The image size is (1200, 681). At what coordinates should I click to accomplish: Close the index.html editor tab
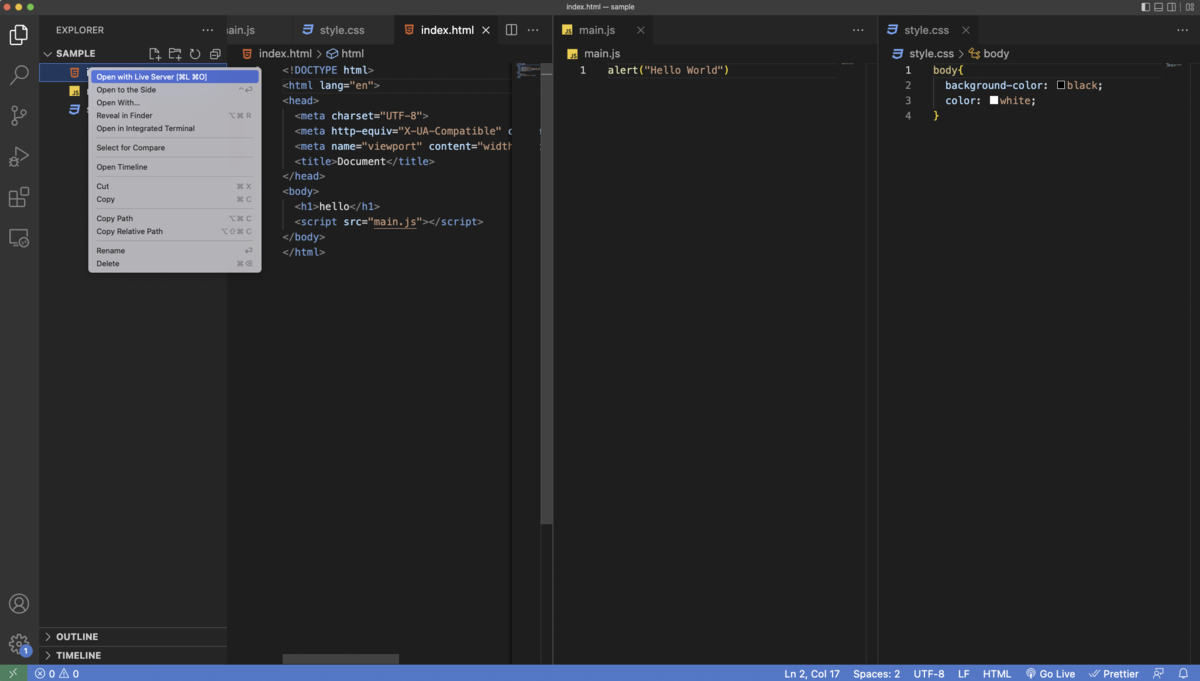(x=486, y=30)
